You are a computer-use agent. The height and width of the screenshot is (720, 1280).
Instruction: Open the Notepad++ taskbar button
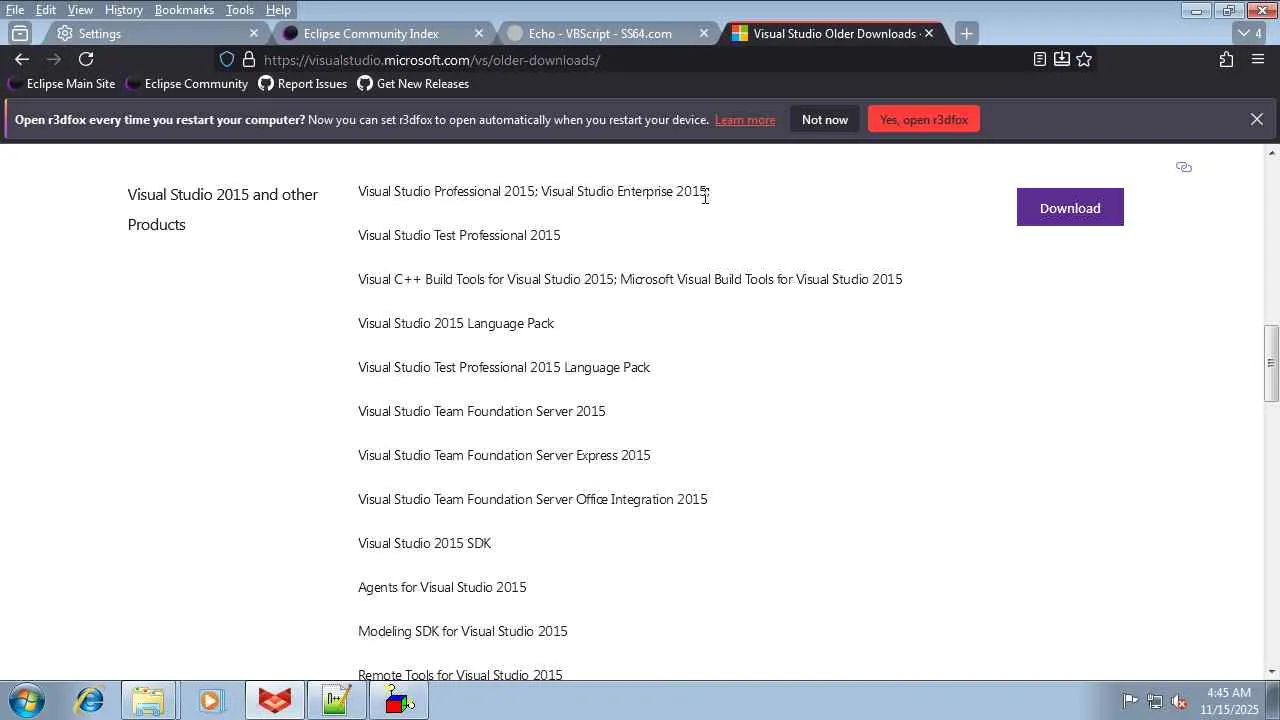point(336,701)
